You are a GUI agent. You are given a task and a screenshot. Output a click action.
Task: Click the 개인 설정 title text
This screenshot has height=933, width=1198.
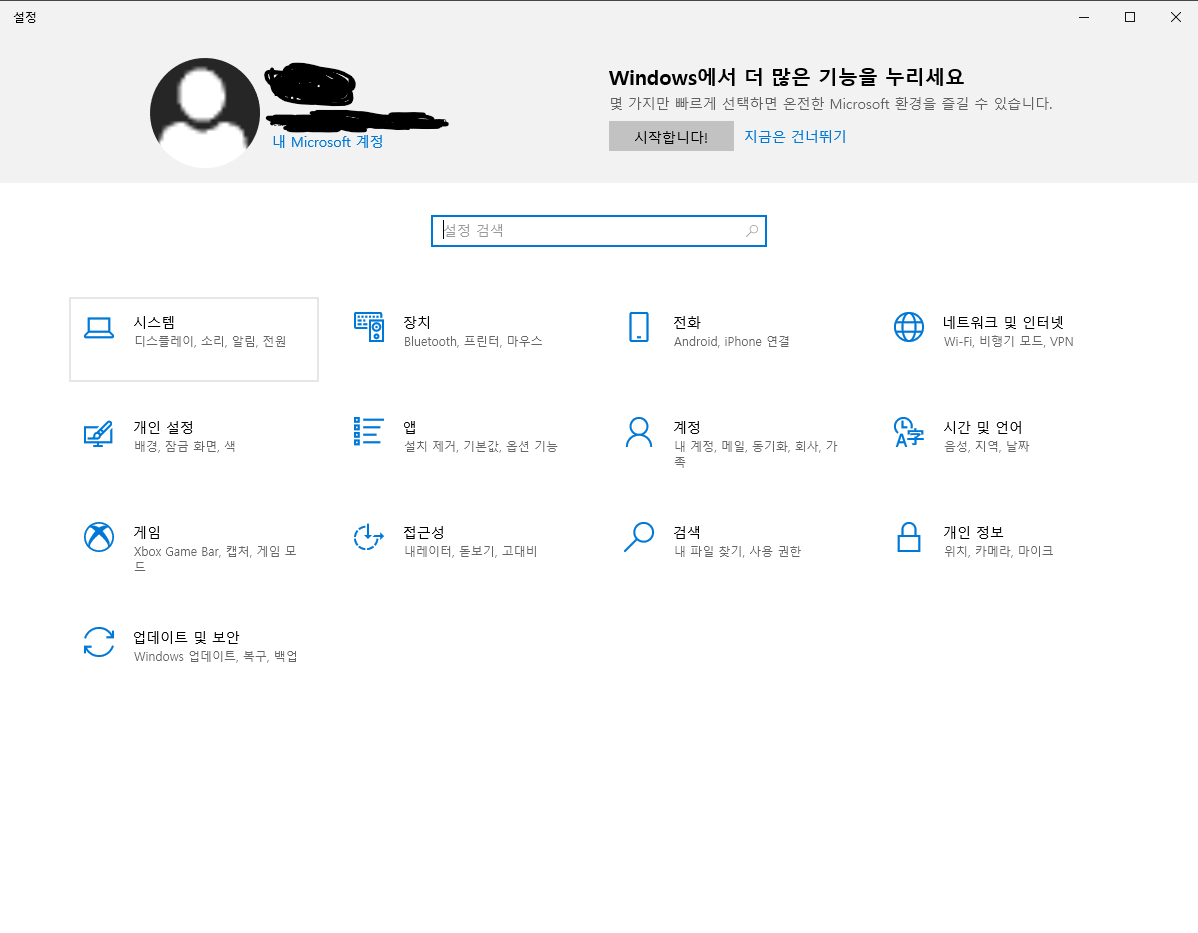pos(164,427)
